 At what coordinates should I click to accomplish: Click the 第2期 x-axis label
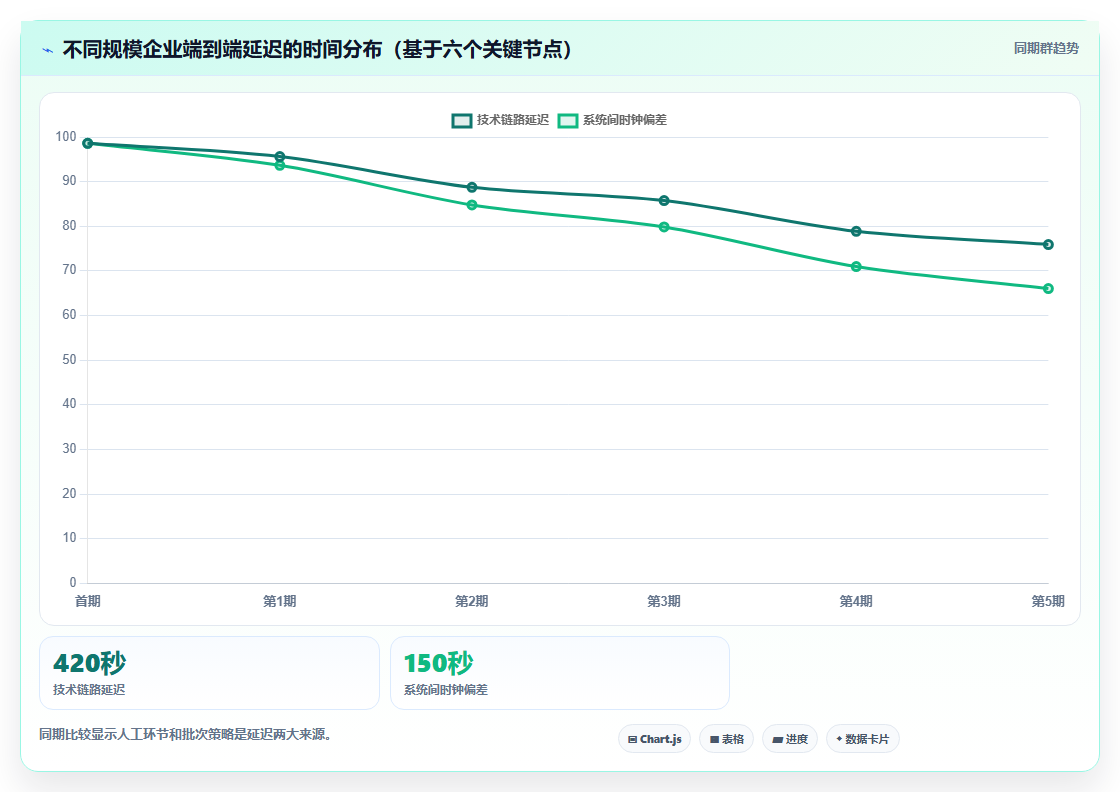tap(472, 601)
